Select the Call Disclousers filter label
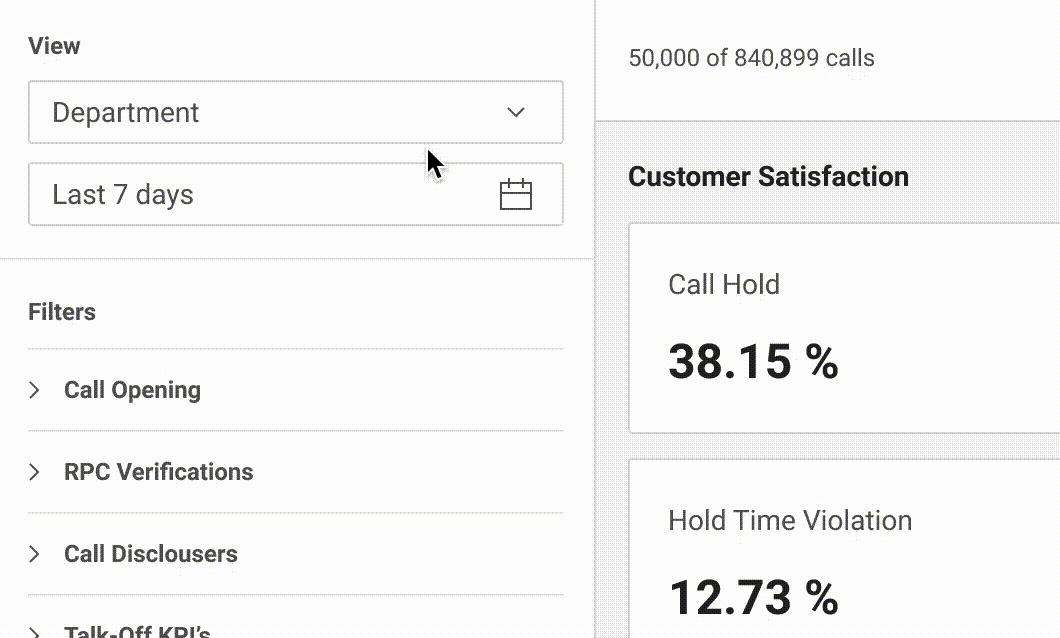Image resolution: width=1060 pixels, height=638 pixels. click(150, 554)
